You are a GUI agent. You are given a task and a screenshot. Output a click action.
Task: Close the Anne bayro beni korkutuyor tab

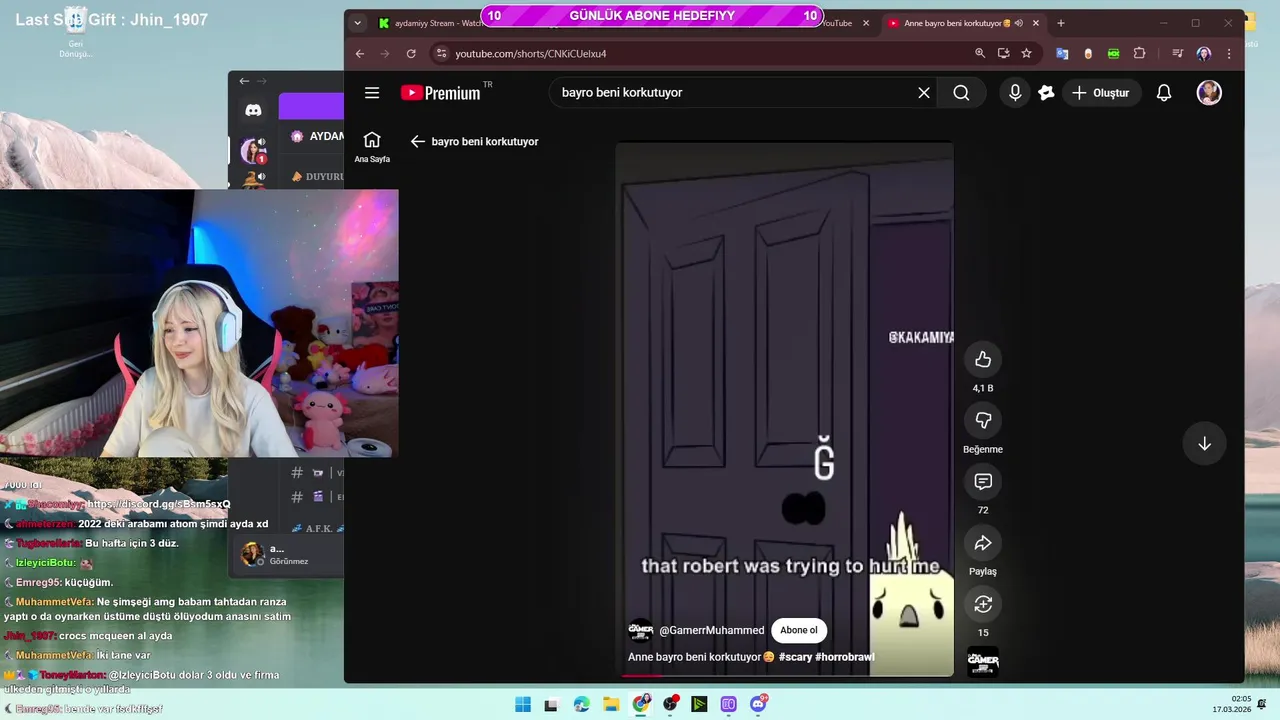pyautogui.click(x=1036, y=23)
